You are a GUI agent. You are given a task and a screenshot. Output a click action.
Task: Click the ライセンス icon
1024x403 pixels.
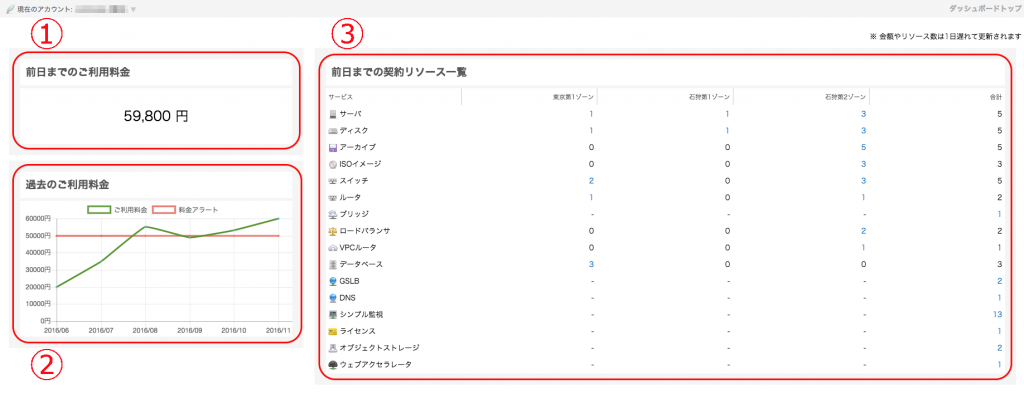click(333, 331)
